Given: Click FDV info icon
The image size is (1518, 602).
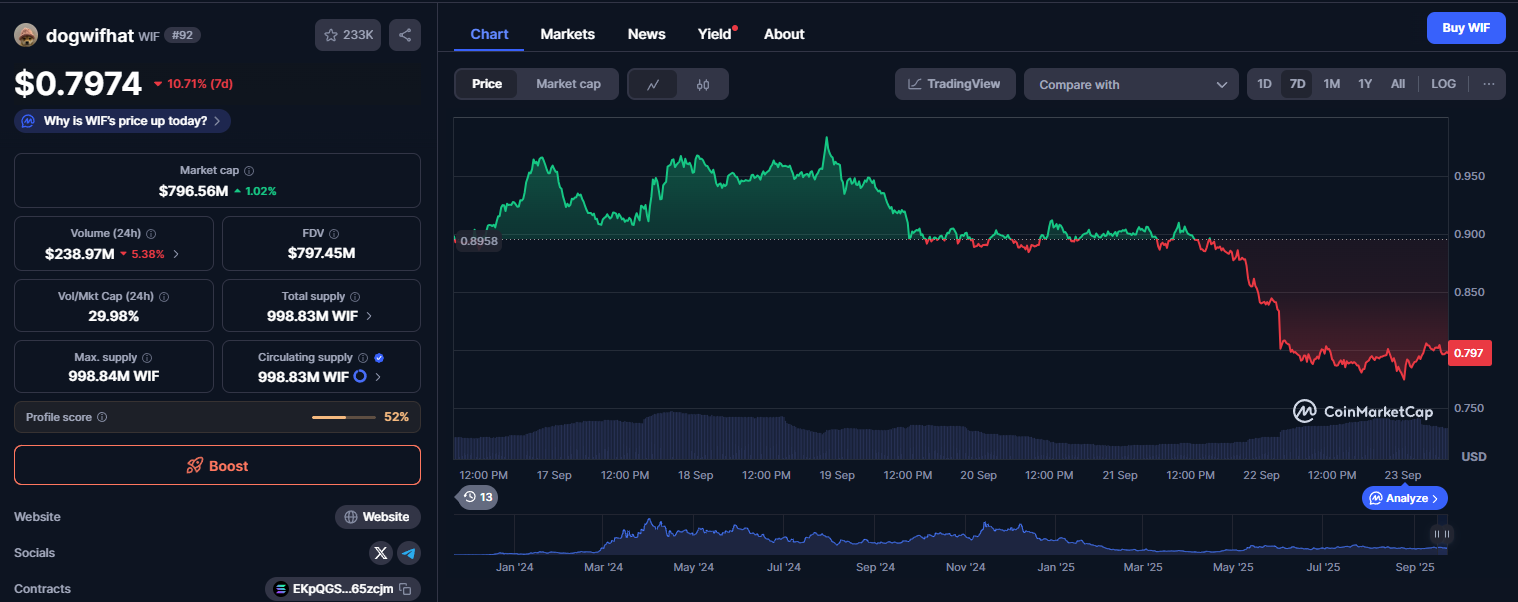Looking at the screenshot, I should coord(334,233).
